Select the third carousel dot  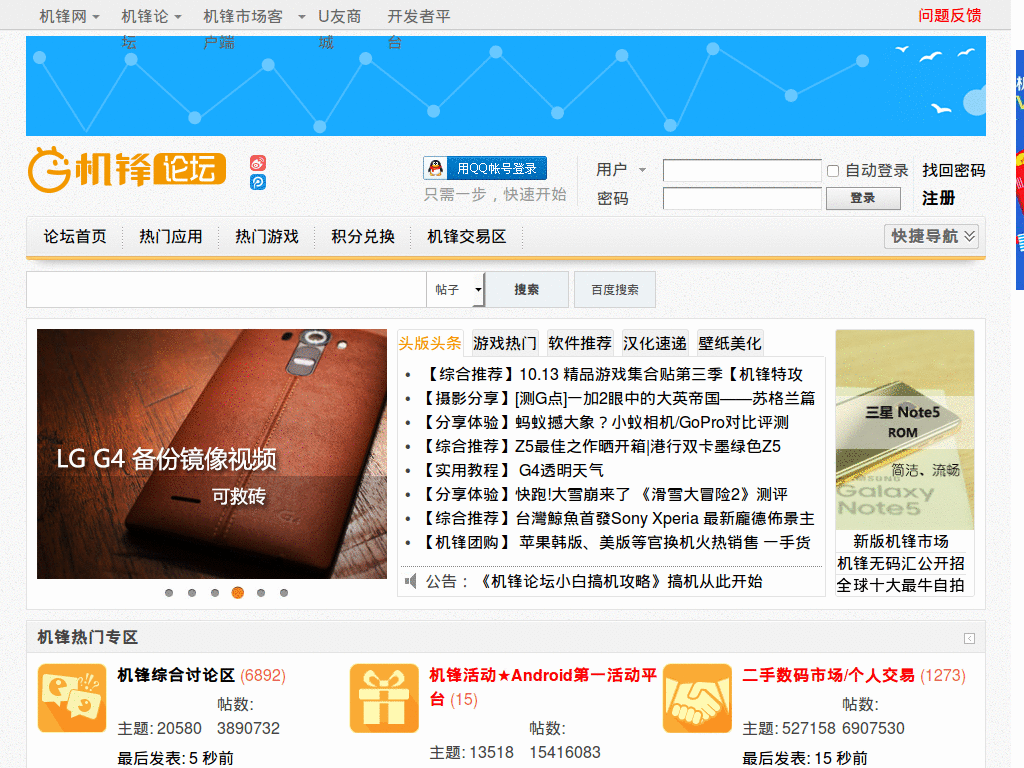(215, 593)
